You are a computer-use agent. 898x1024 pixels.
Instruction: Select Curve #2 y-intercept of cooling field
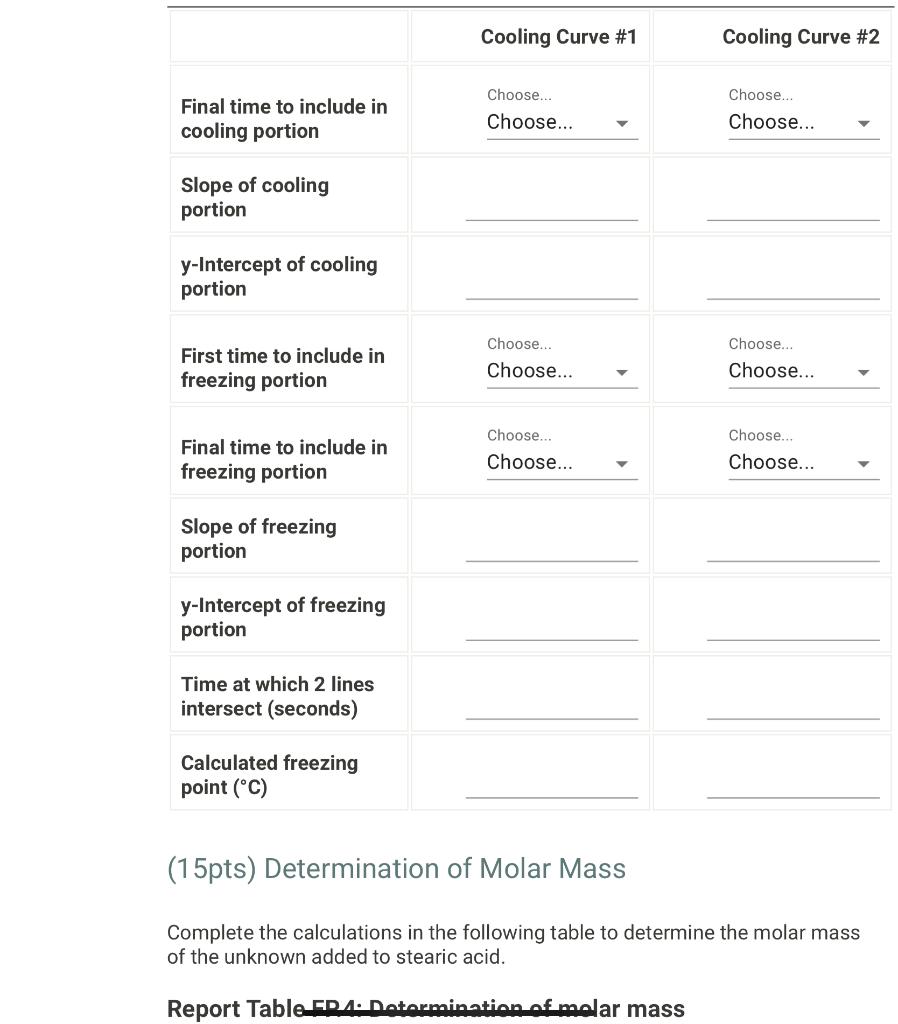pyautogui.click(x=793, y=285)
